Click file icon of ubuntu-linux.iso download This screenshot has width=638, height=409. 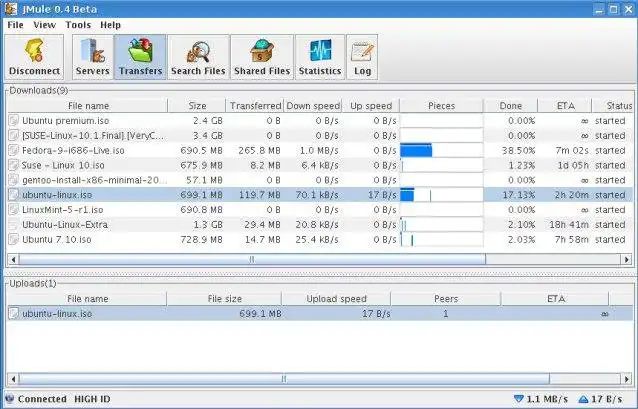(x=14, y=195)
